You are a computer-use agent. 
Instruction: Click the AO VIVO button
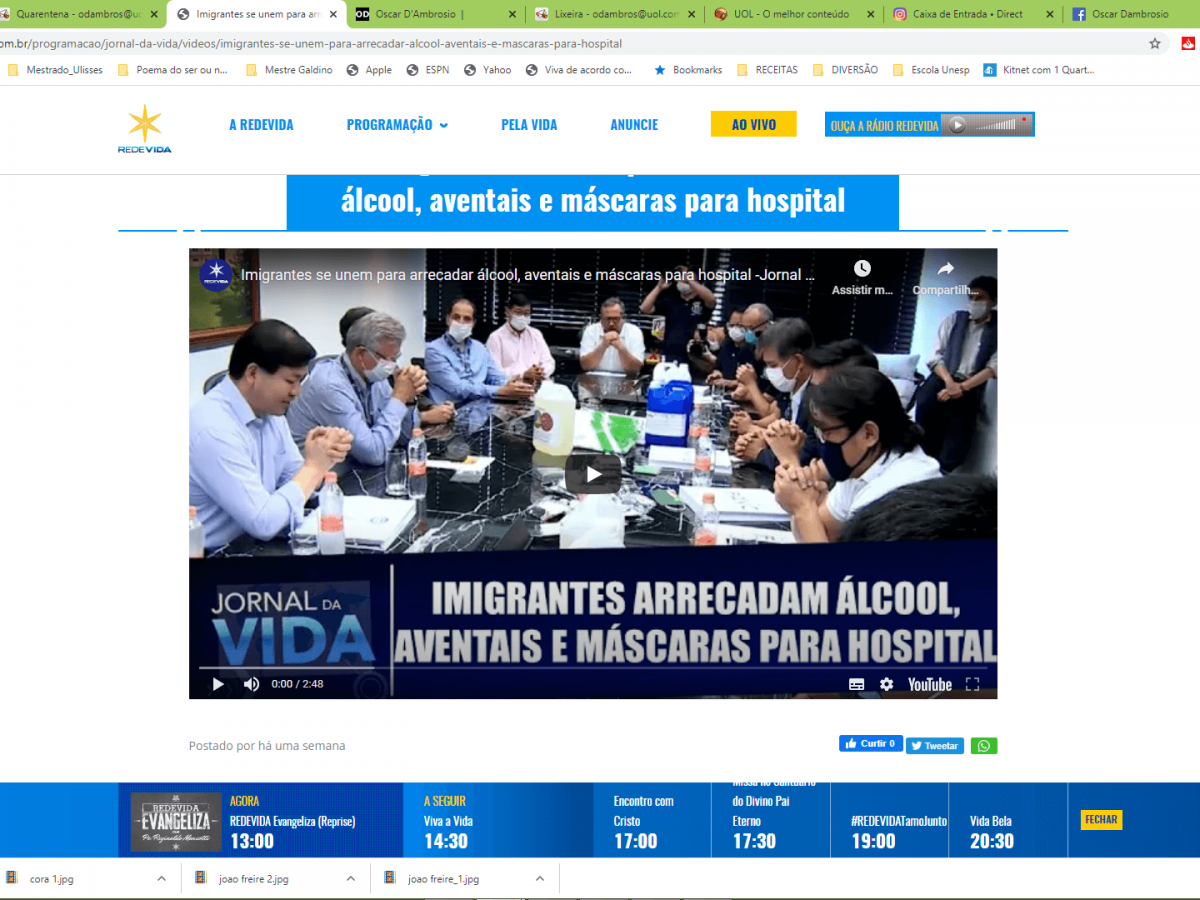tap(754, 124)
